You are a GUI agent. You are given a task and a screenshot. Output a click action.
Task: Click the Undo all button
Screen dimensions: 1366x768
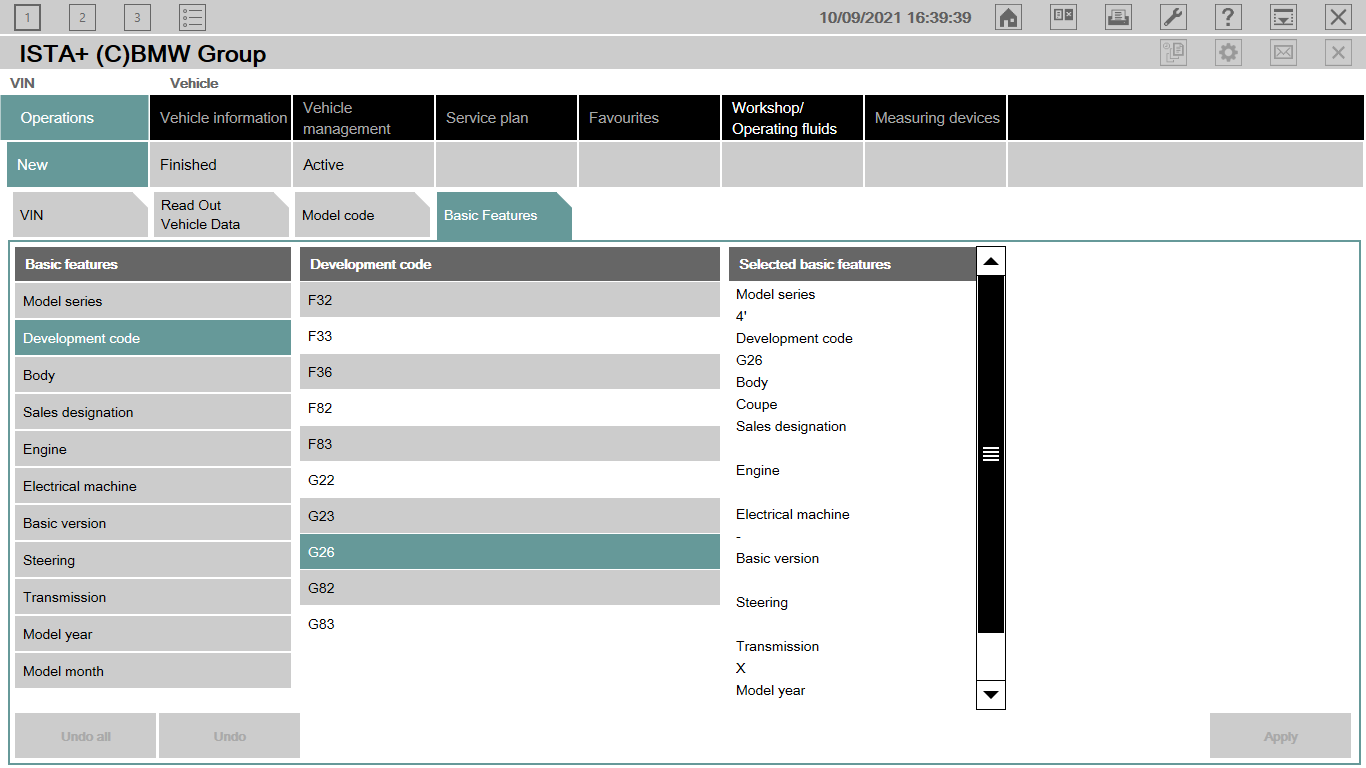(86, 736)
